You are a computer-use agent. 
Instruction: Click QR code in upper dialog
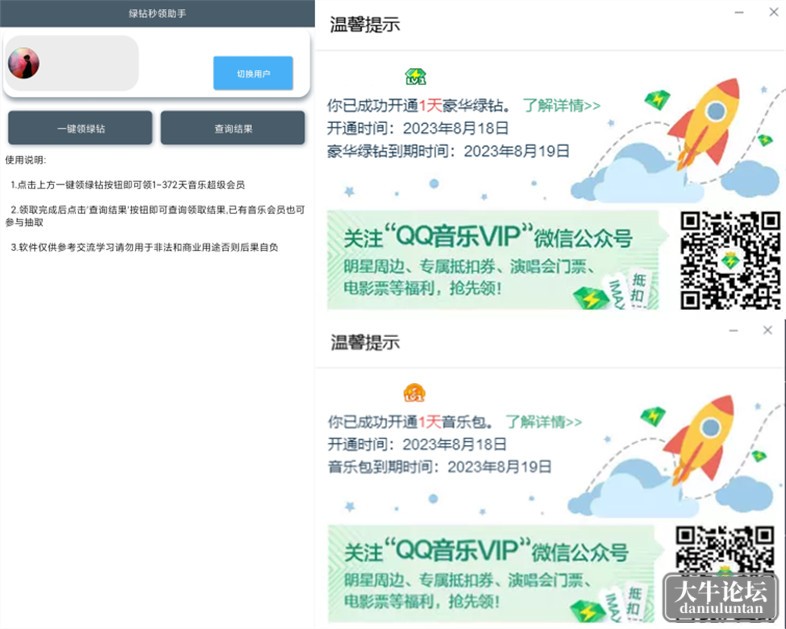[x=730, y=260]
